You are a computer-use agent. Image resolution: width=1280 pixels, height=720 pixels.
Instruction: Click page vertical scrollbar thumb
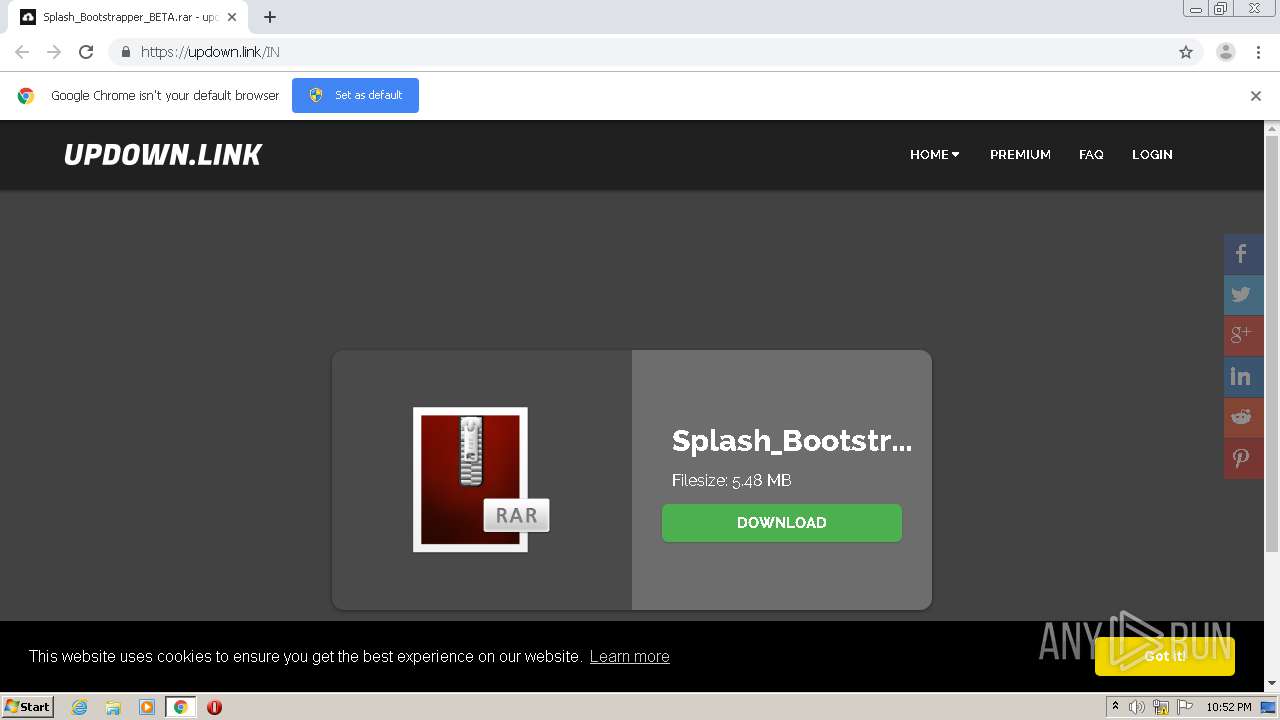pos(1272,342)
